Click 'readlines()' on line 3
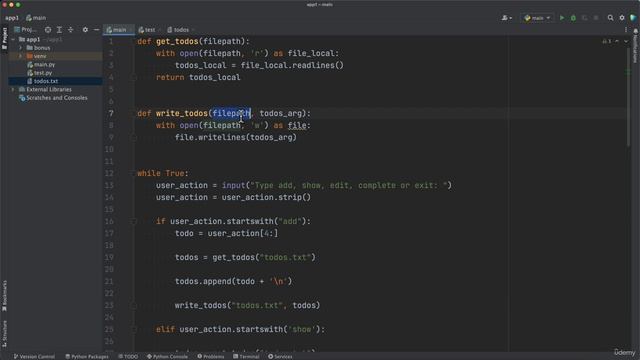Image resolution: width=640 pixels, height=360 pixels. point(319,65)
